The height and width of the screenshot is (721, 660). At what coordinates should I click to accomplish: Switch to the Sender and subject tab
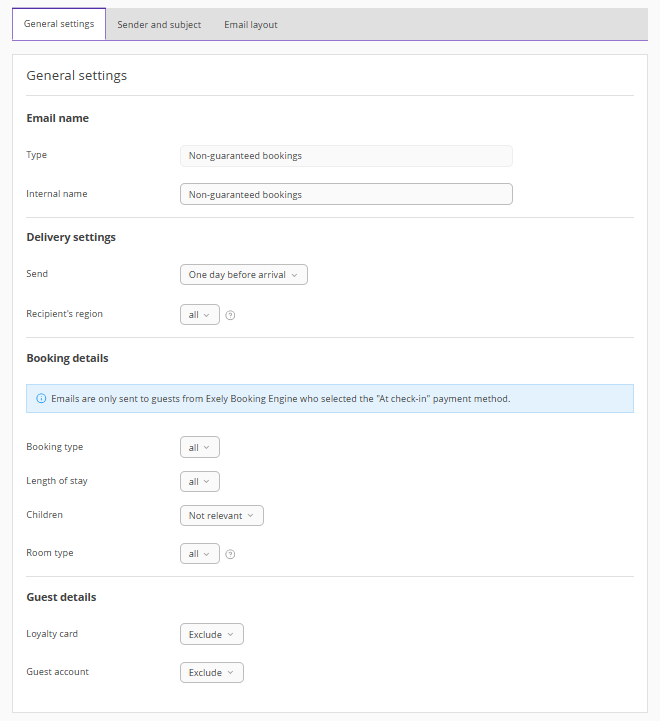coord(159,25)
